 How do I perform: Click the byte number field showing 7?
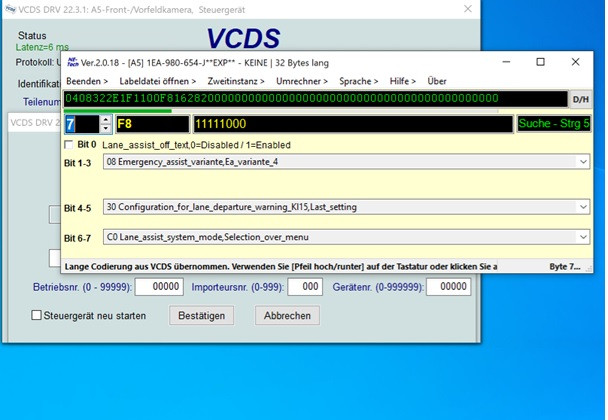click(x=82, y=124)
